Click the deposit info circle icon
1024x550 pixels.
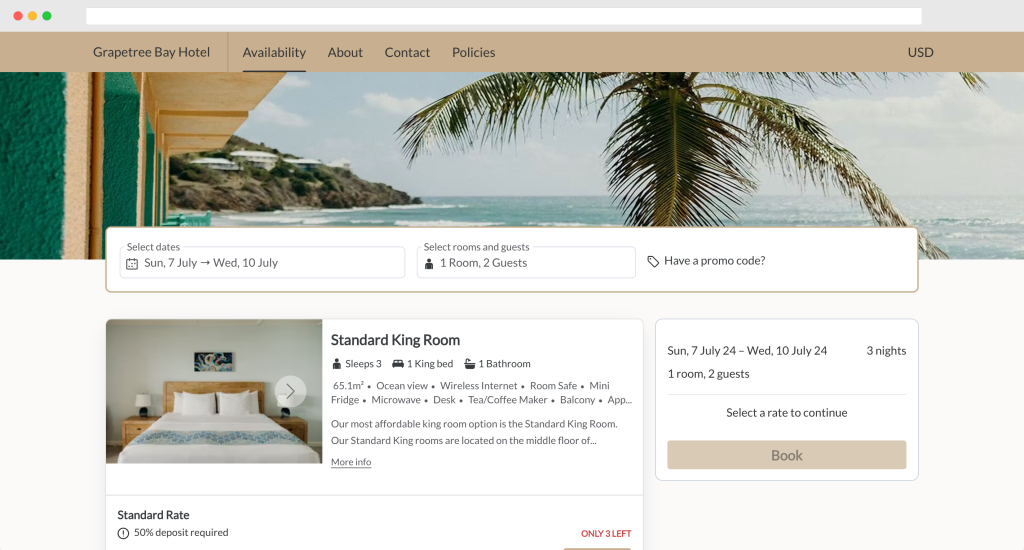(123, 533)
